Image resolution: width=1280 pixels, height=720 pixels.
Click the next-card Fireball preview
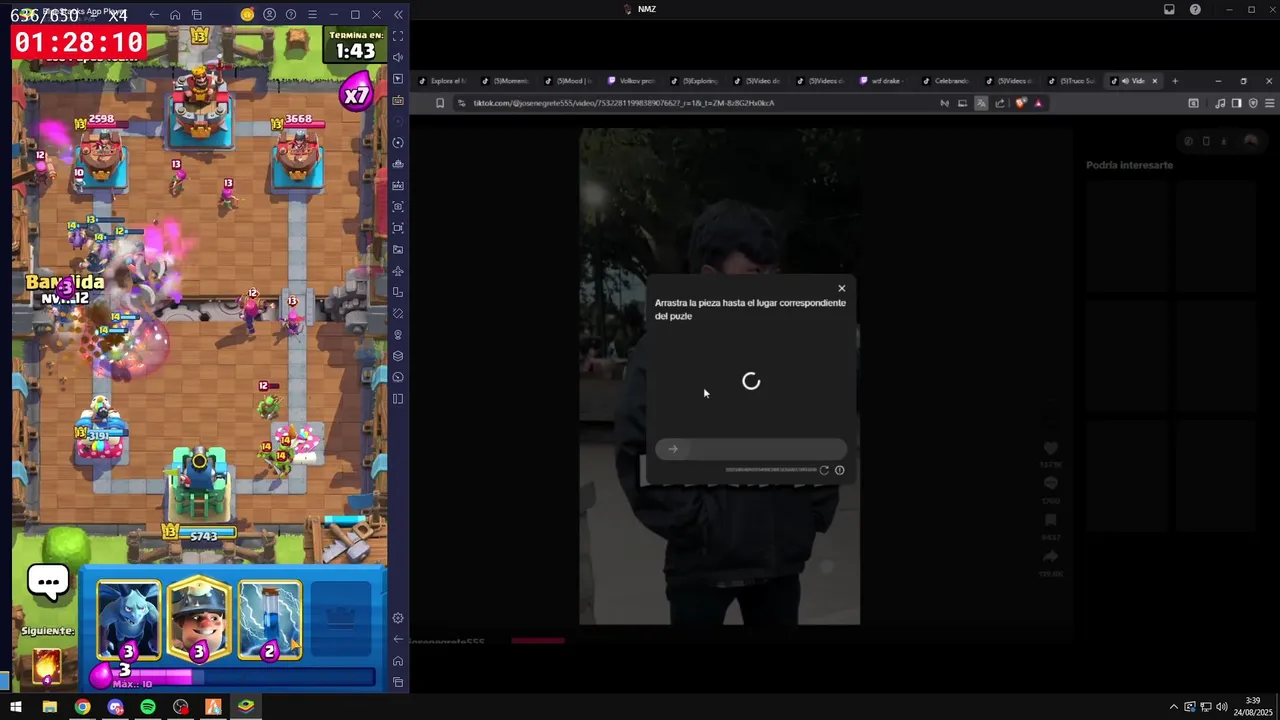click(47, 665)
